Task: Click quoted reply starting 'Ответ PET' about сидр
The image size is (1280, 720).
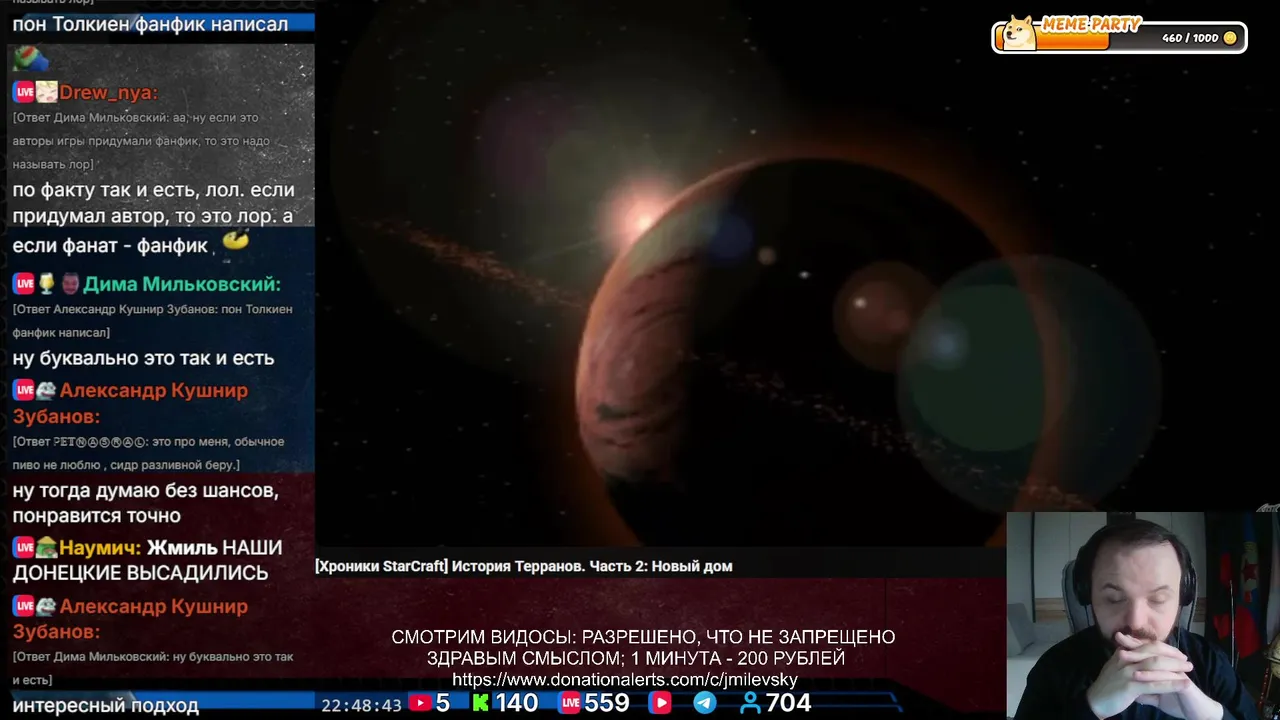Action: 148,453
